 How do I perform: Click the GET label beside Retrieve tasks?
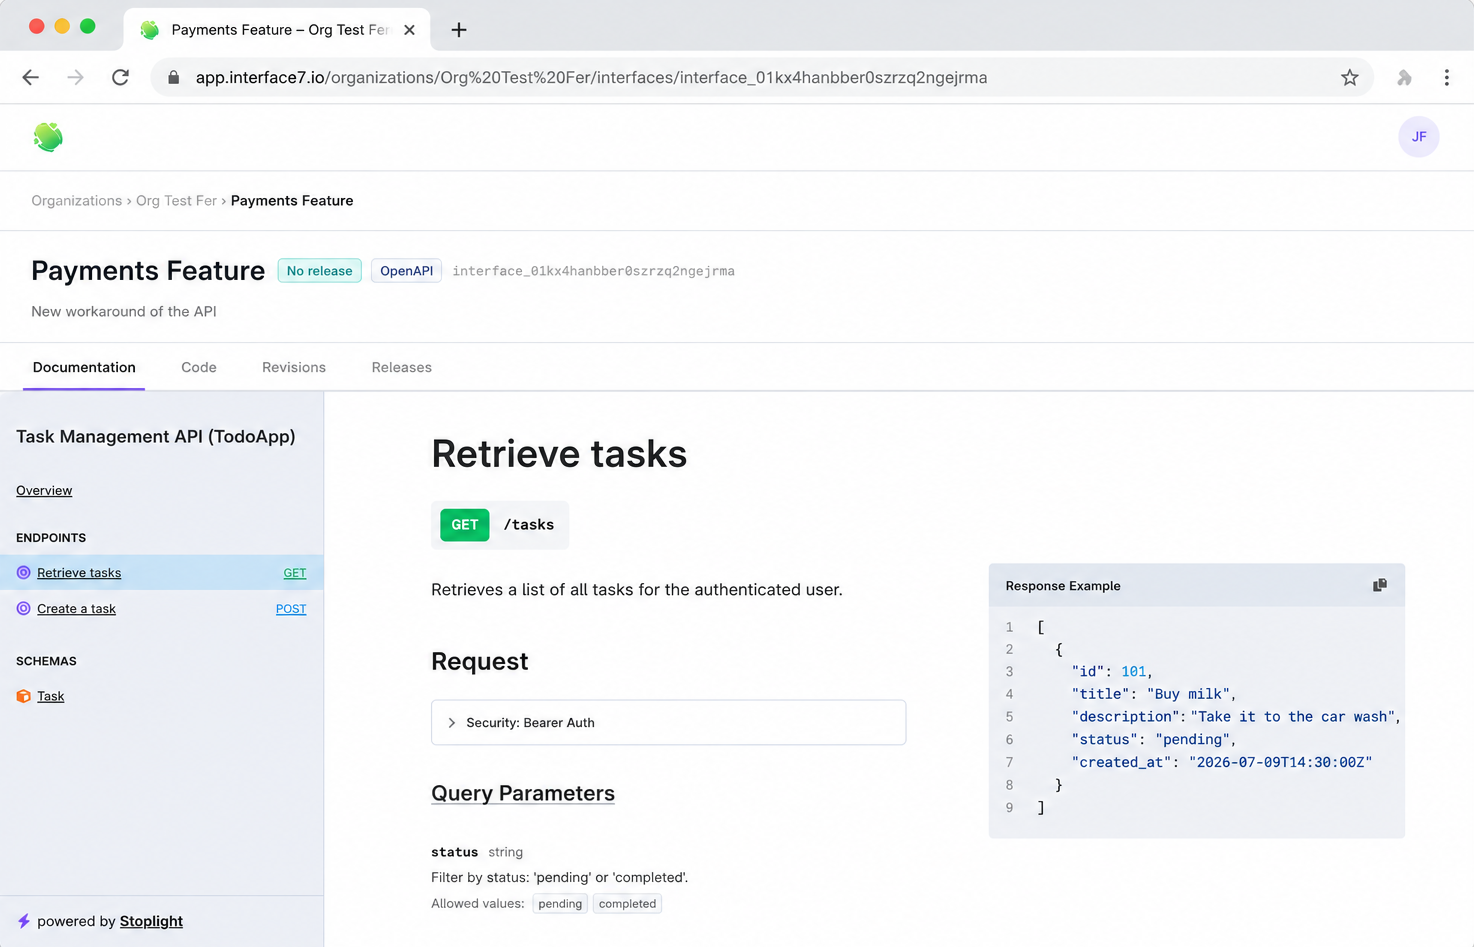point(295,573)
